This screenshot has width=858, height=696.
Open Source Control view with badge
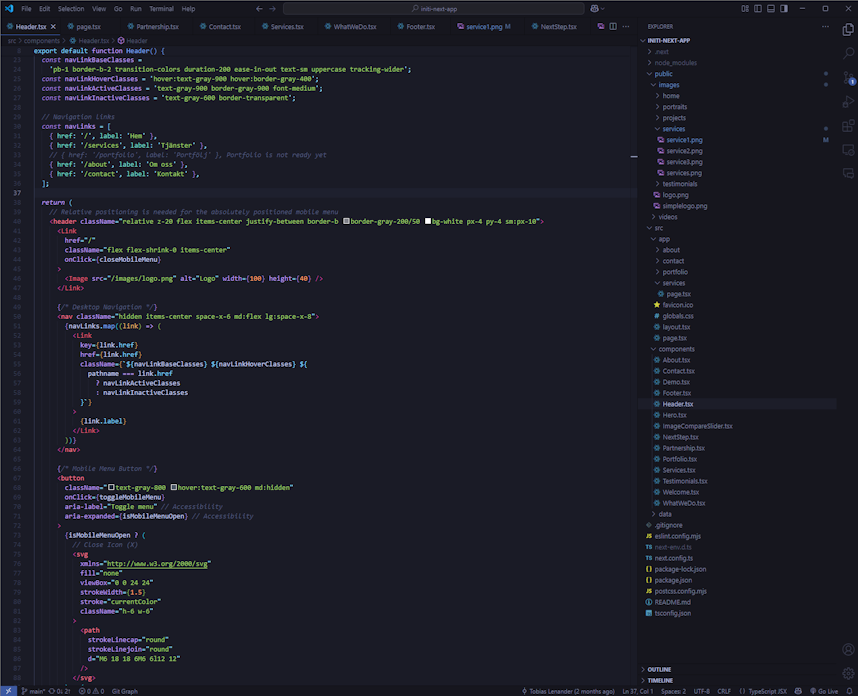point(848,78)
